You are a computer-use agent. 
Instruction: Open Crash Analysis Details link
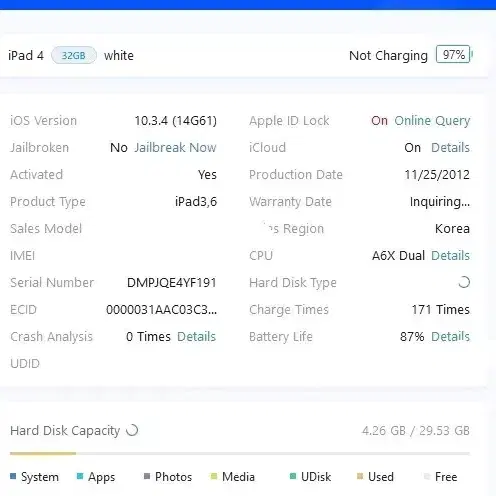[x=196, y=336]
